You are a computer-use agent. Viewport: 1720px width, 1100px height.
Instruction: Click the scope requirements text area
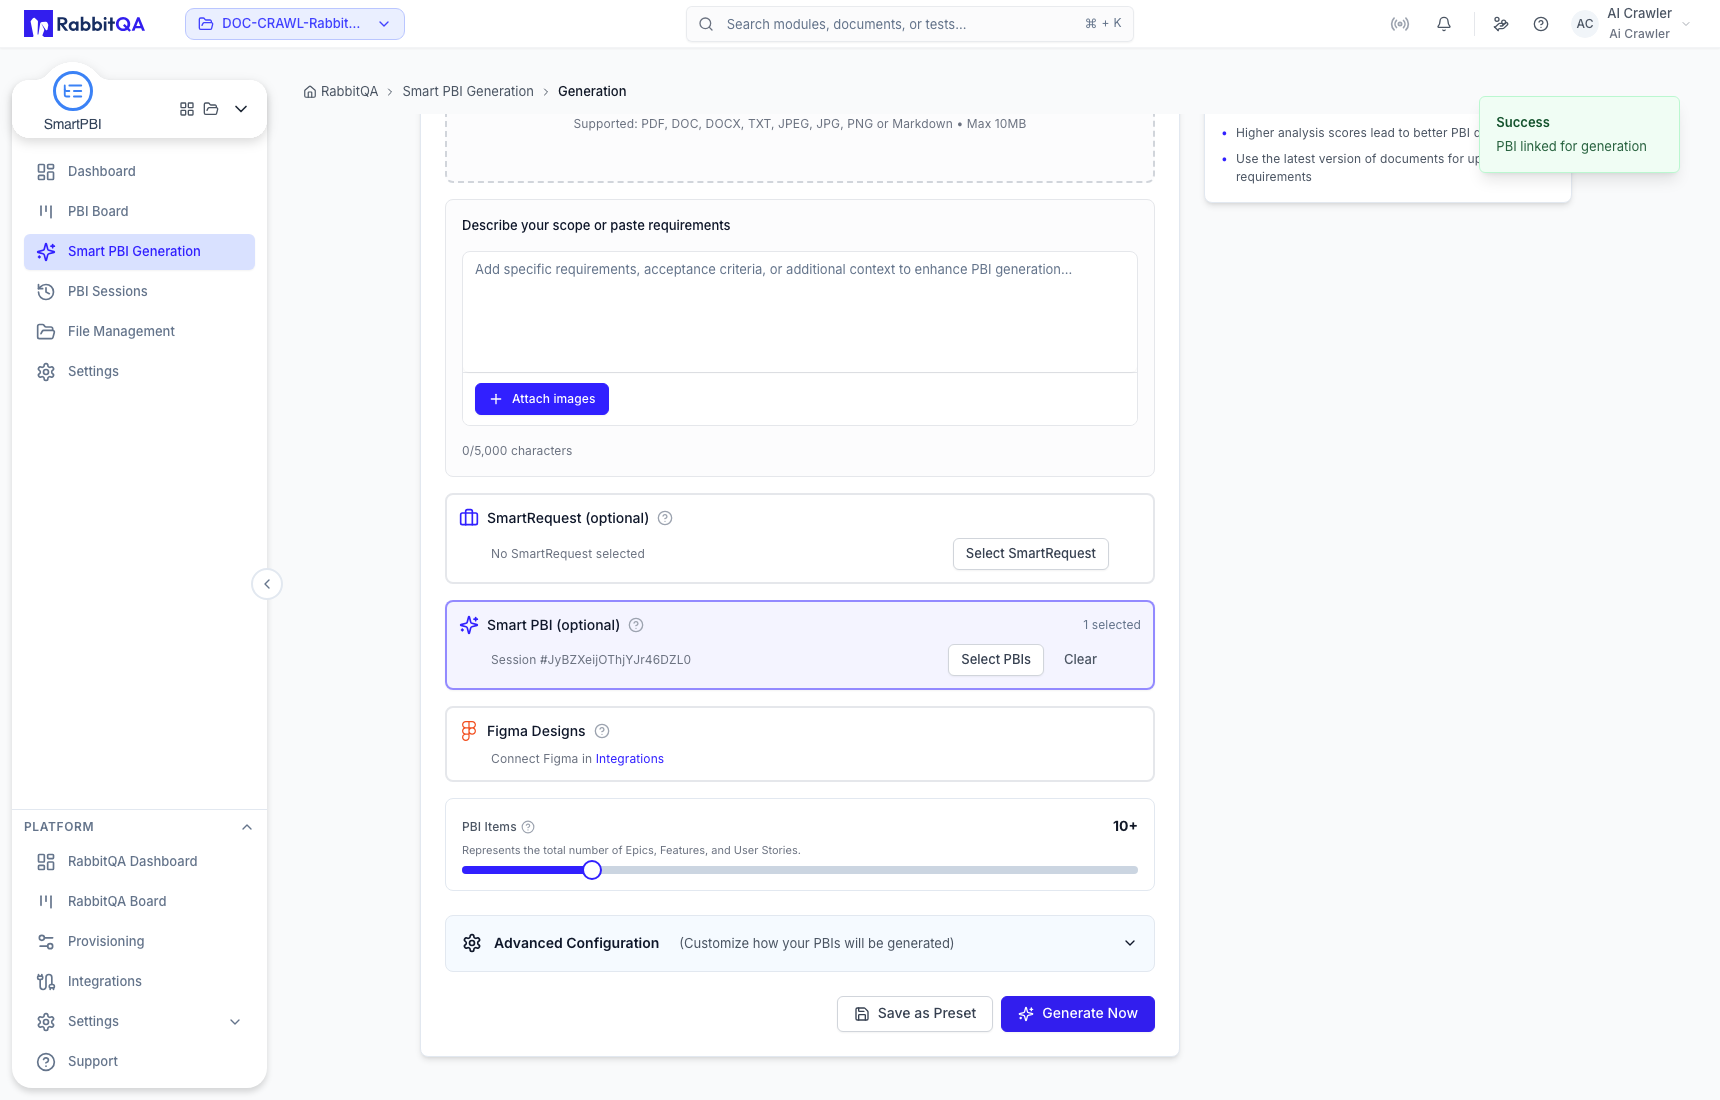[x=800, y=312]
